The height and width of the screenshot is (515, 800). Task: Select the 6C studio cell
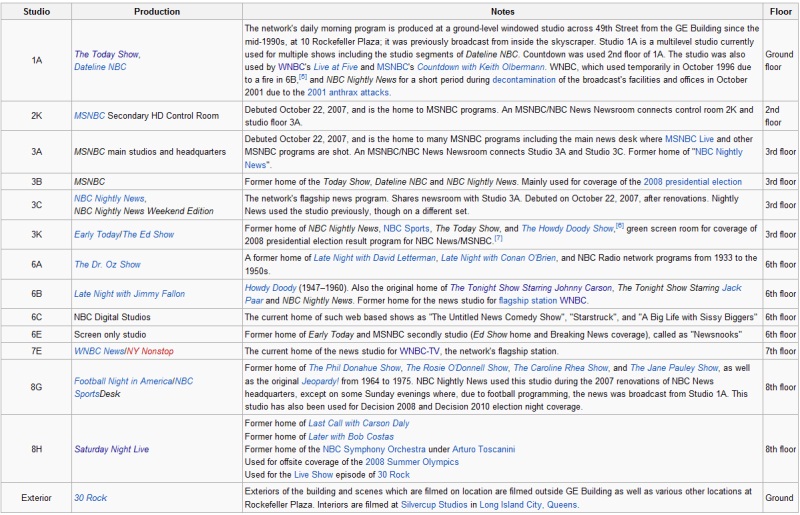tap(36, 317)
